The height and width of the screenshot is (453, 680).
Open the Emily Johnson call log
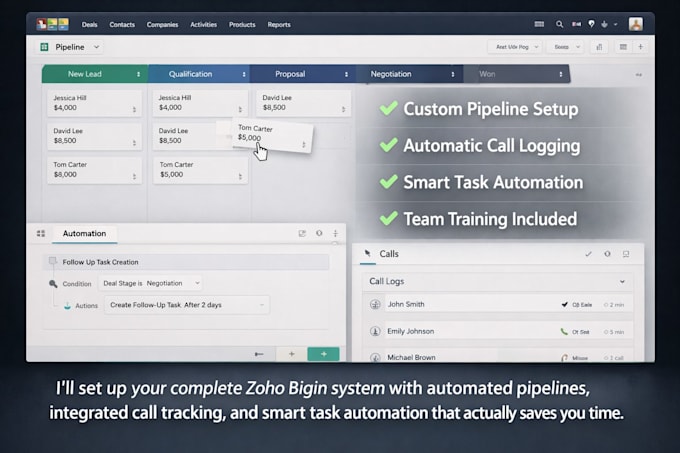pyautogui.click(x=497, y=332)
